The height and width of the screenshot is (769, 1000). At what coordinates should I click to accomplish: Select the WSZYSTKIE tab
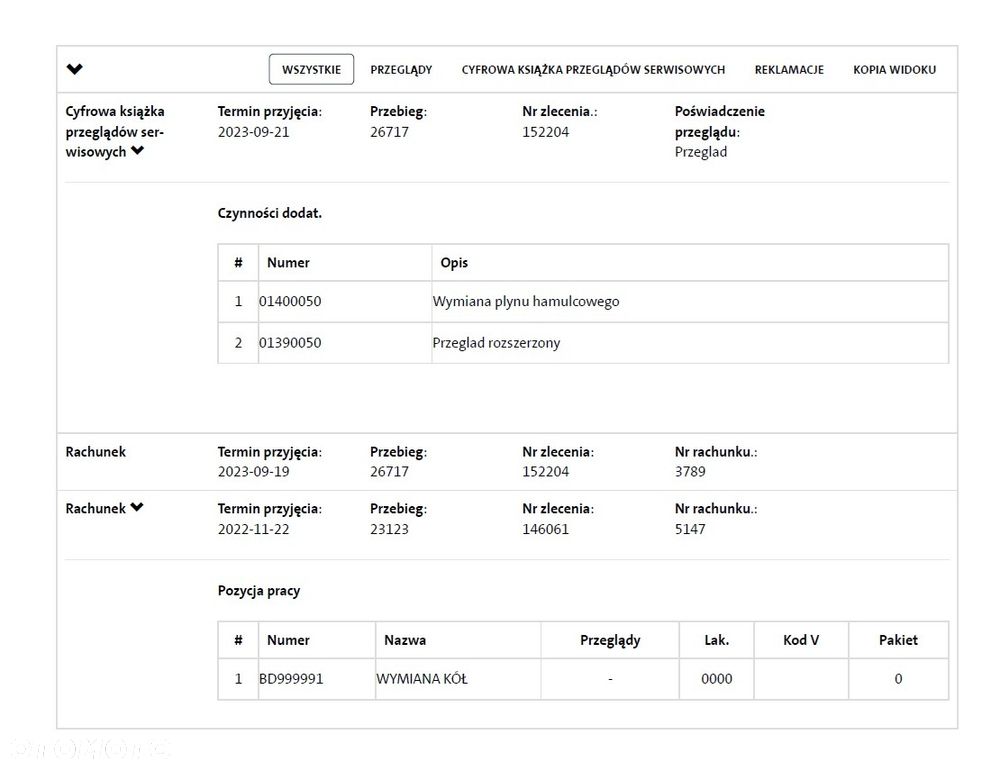(311, 70)
